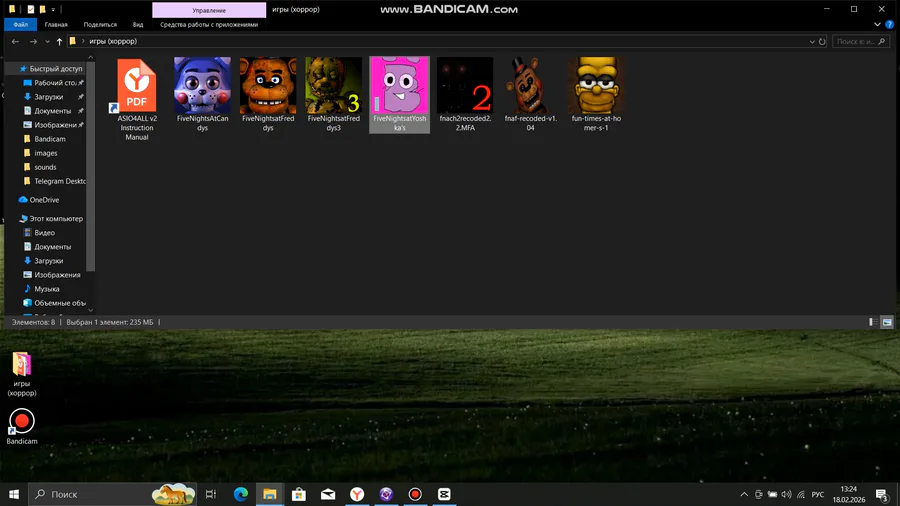Click the clock showing 13:24
Viewport: 900px width, 506px height.
click(849, 489)
